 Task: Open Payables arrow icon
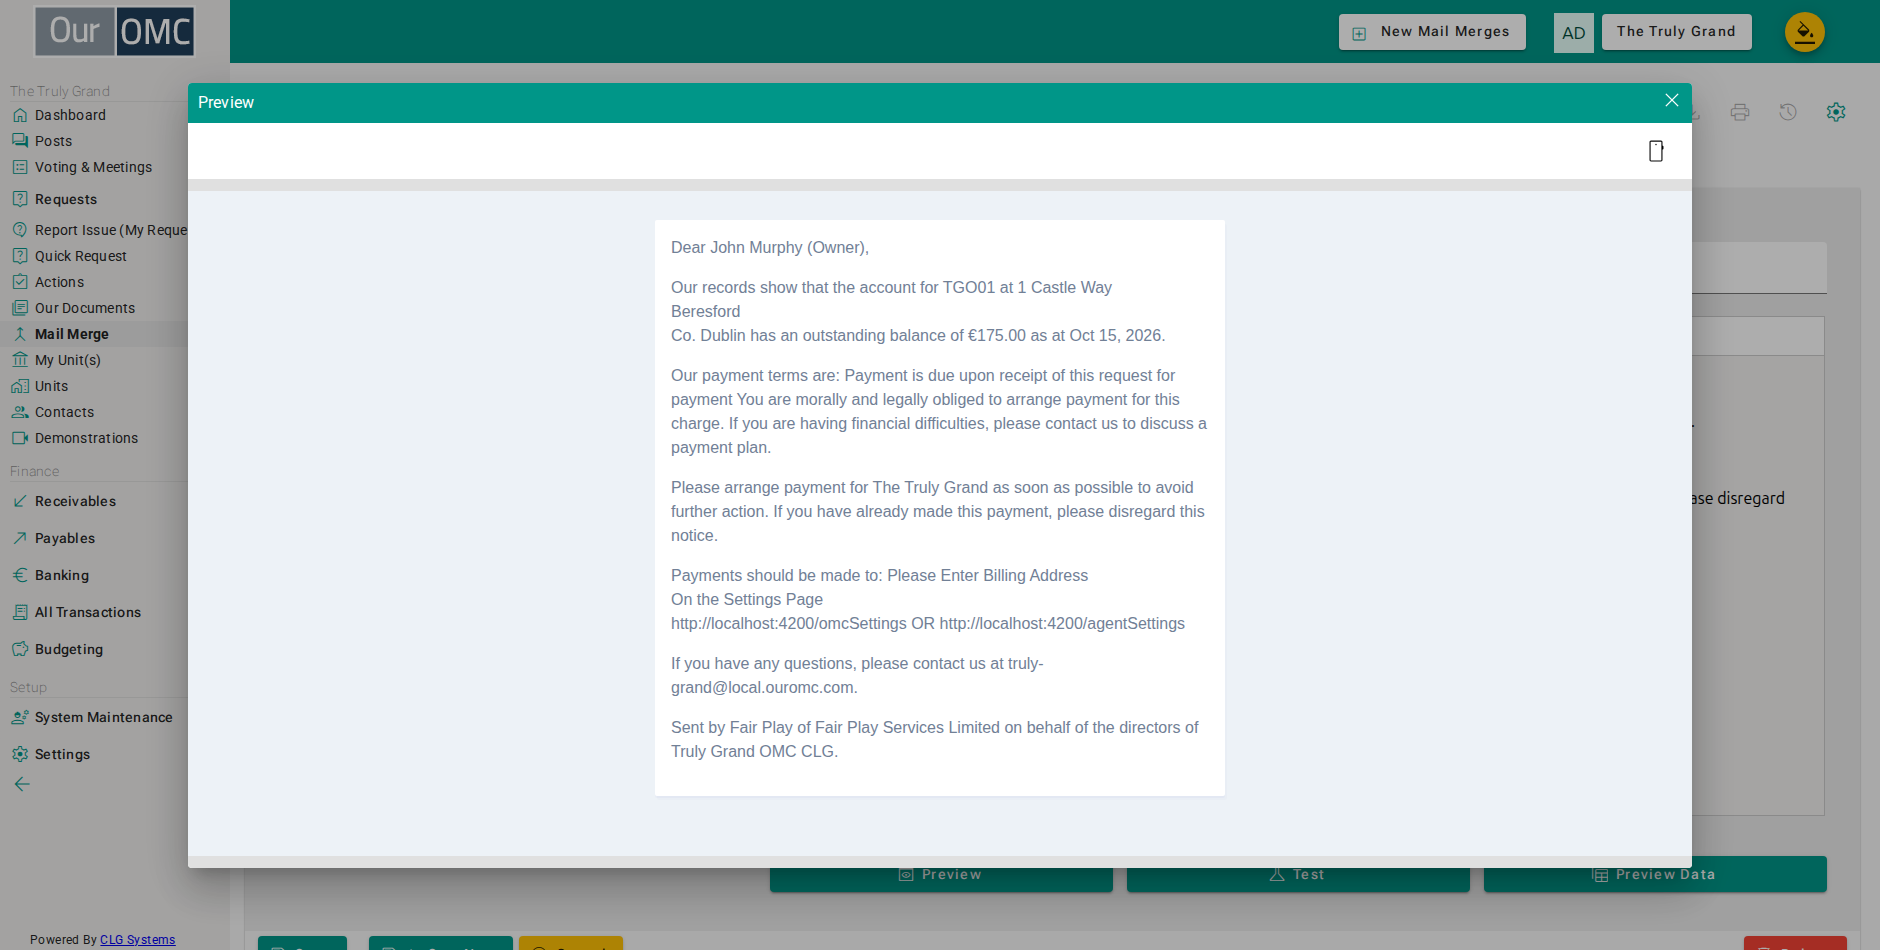click(20, 538)
